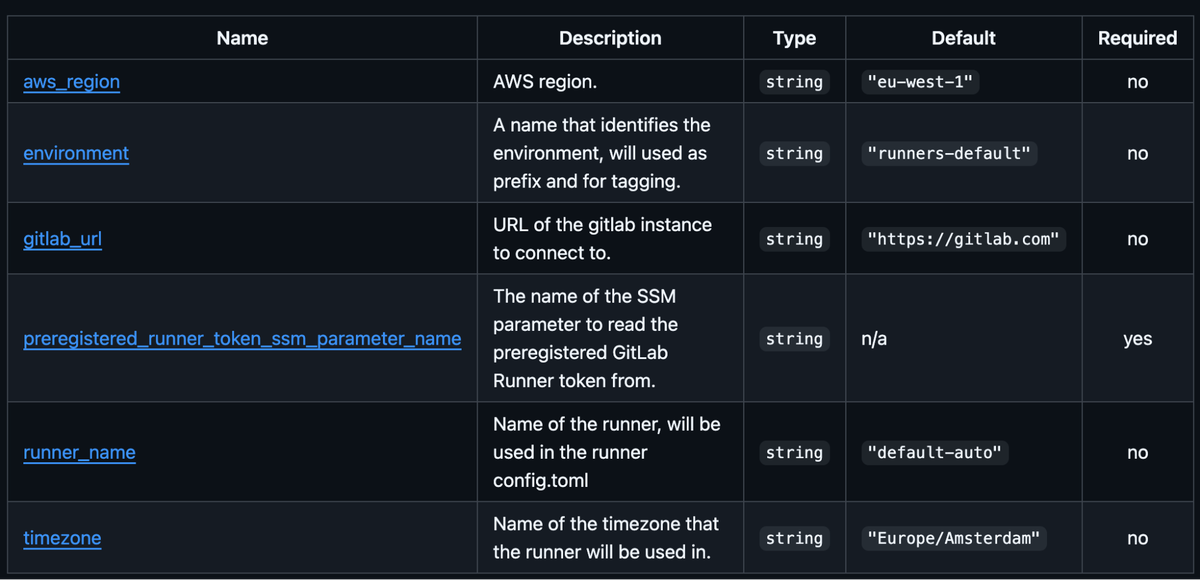Screen dimensions: 1200x580
Task: Click the string type in runner_name row
Action: coord(794,452)
